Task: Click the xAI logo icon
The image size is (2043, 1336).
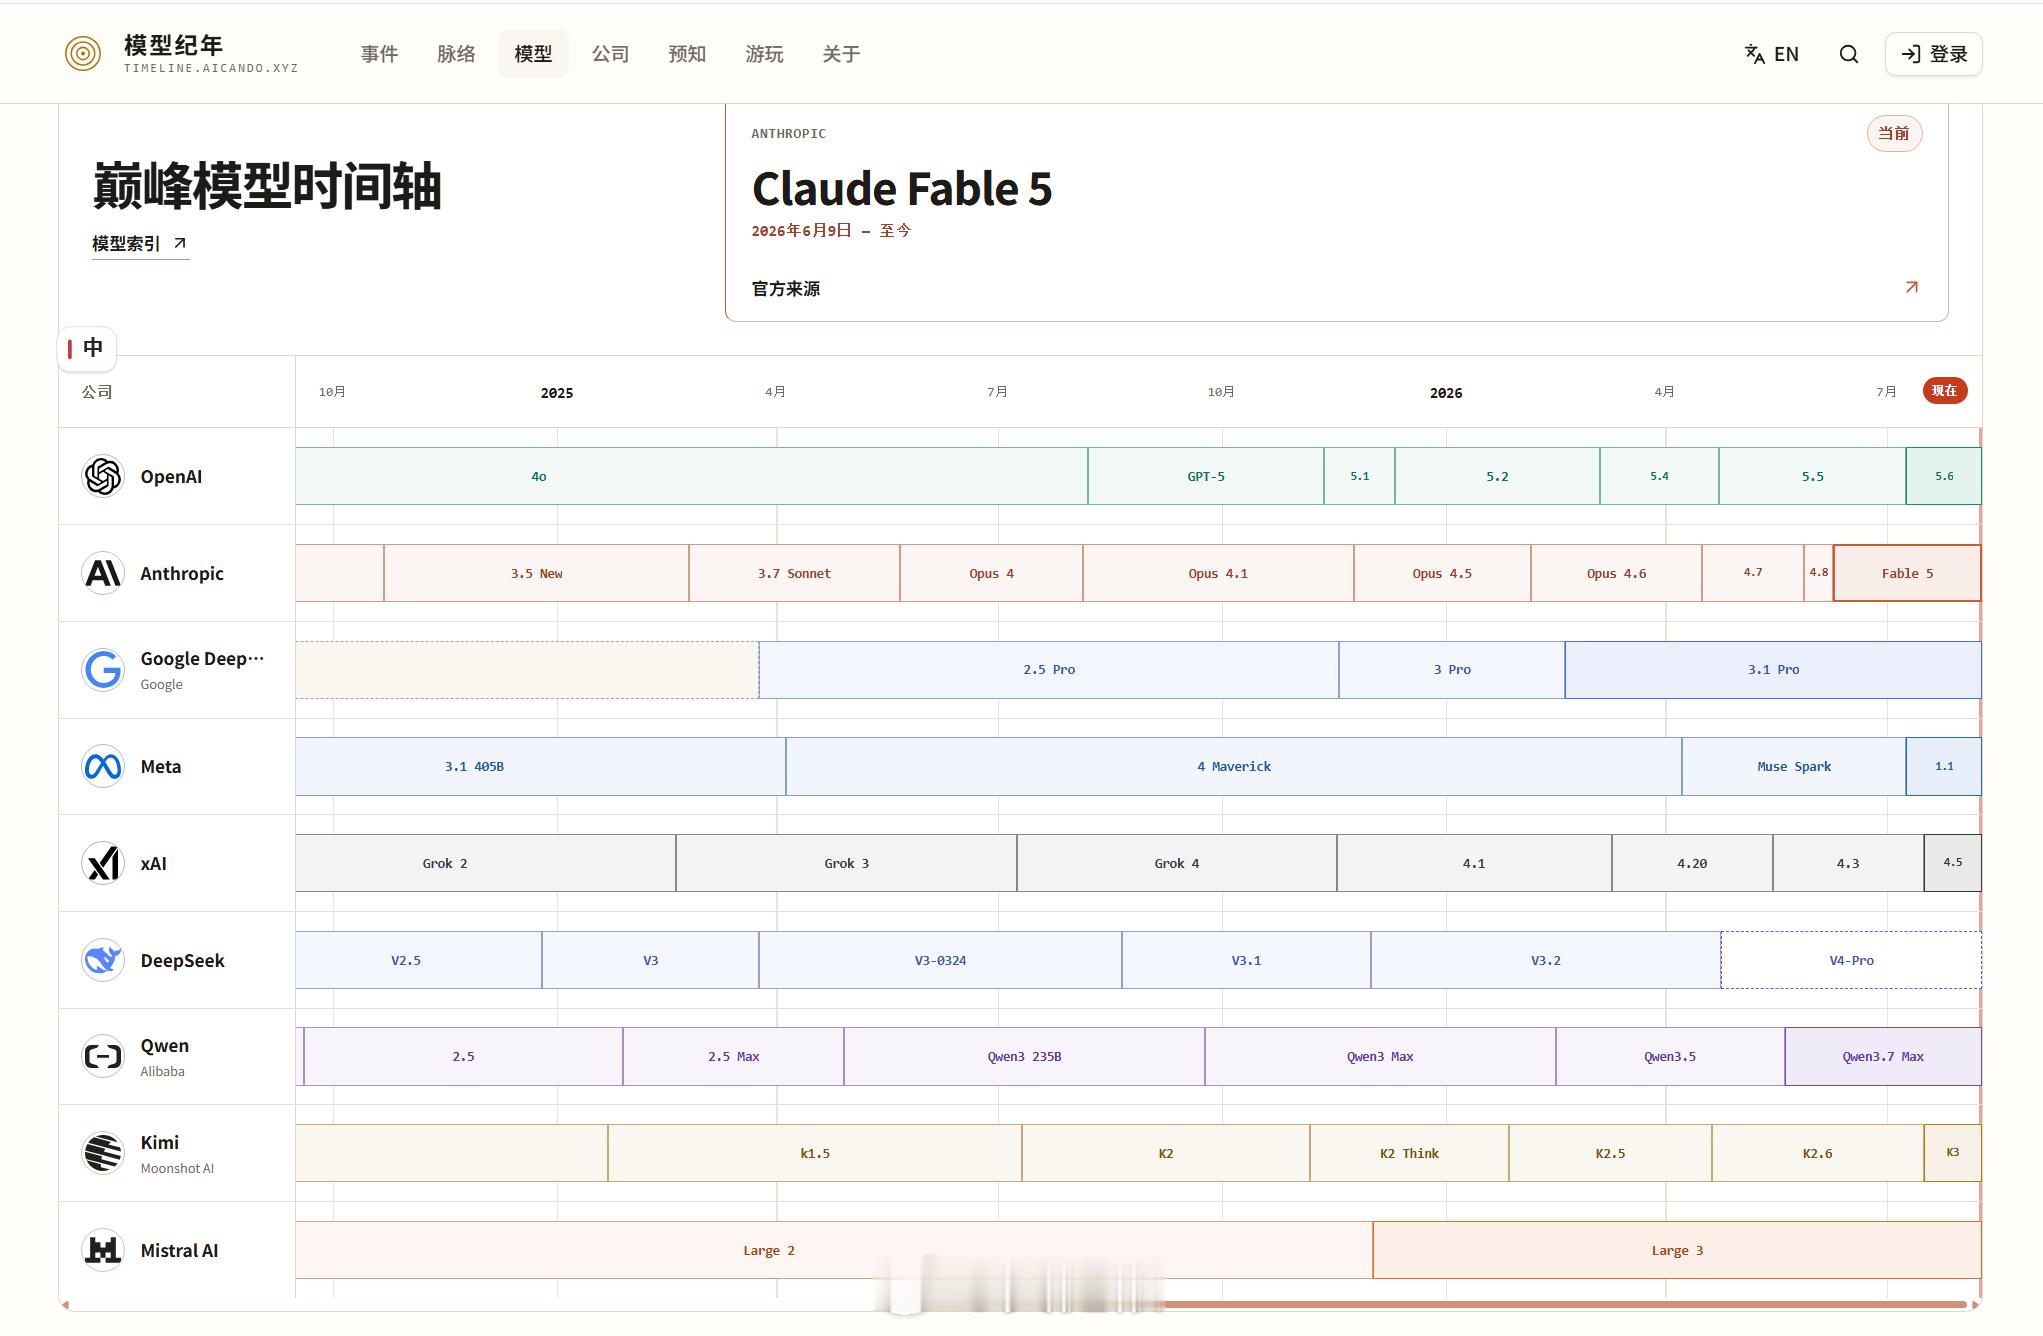Action: (103, 863)
